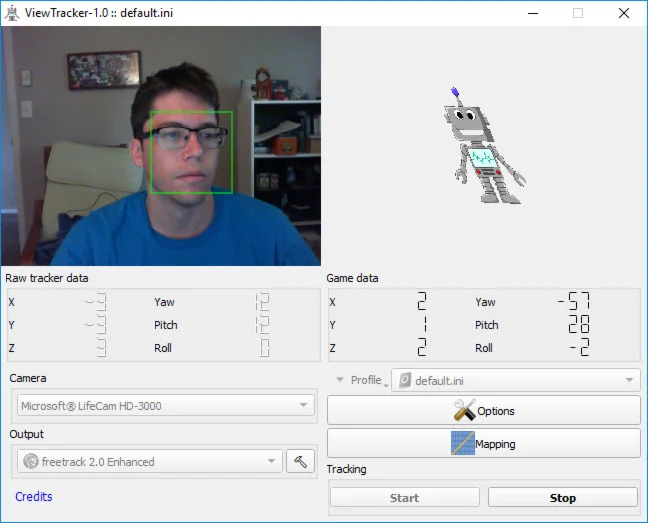
Task: Open output settings with the hammer icon
Action: click(300, 461)
